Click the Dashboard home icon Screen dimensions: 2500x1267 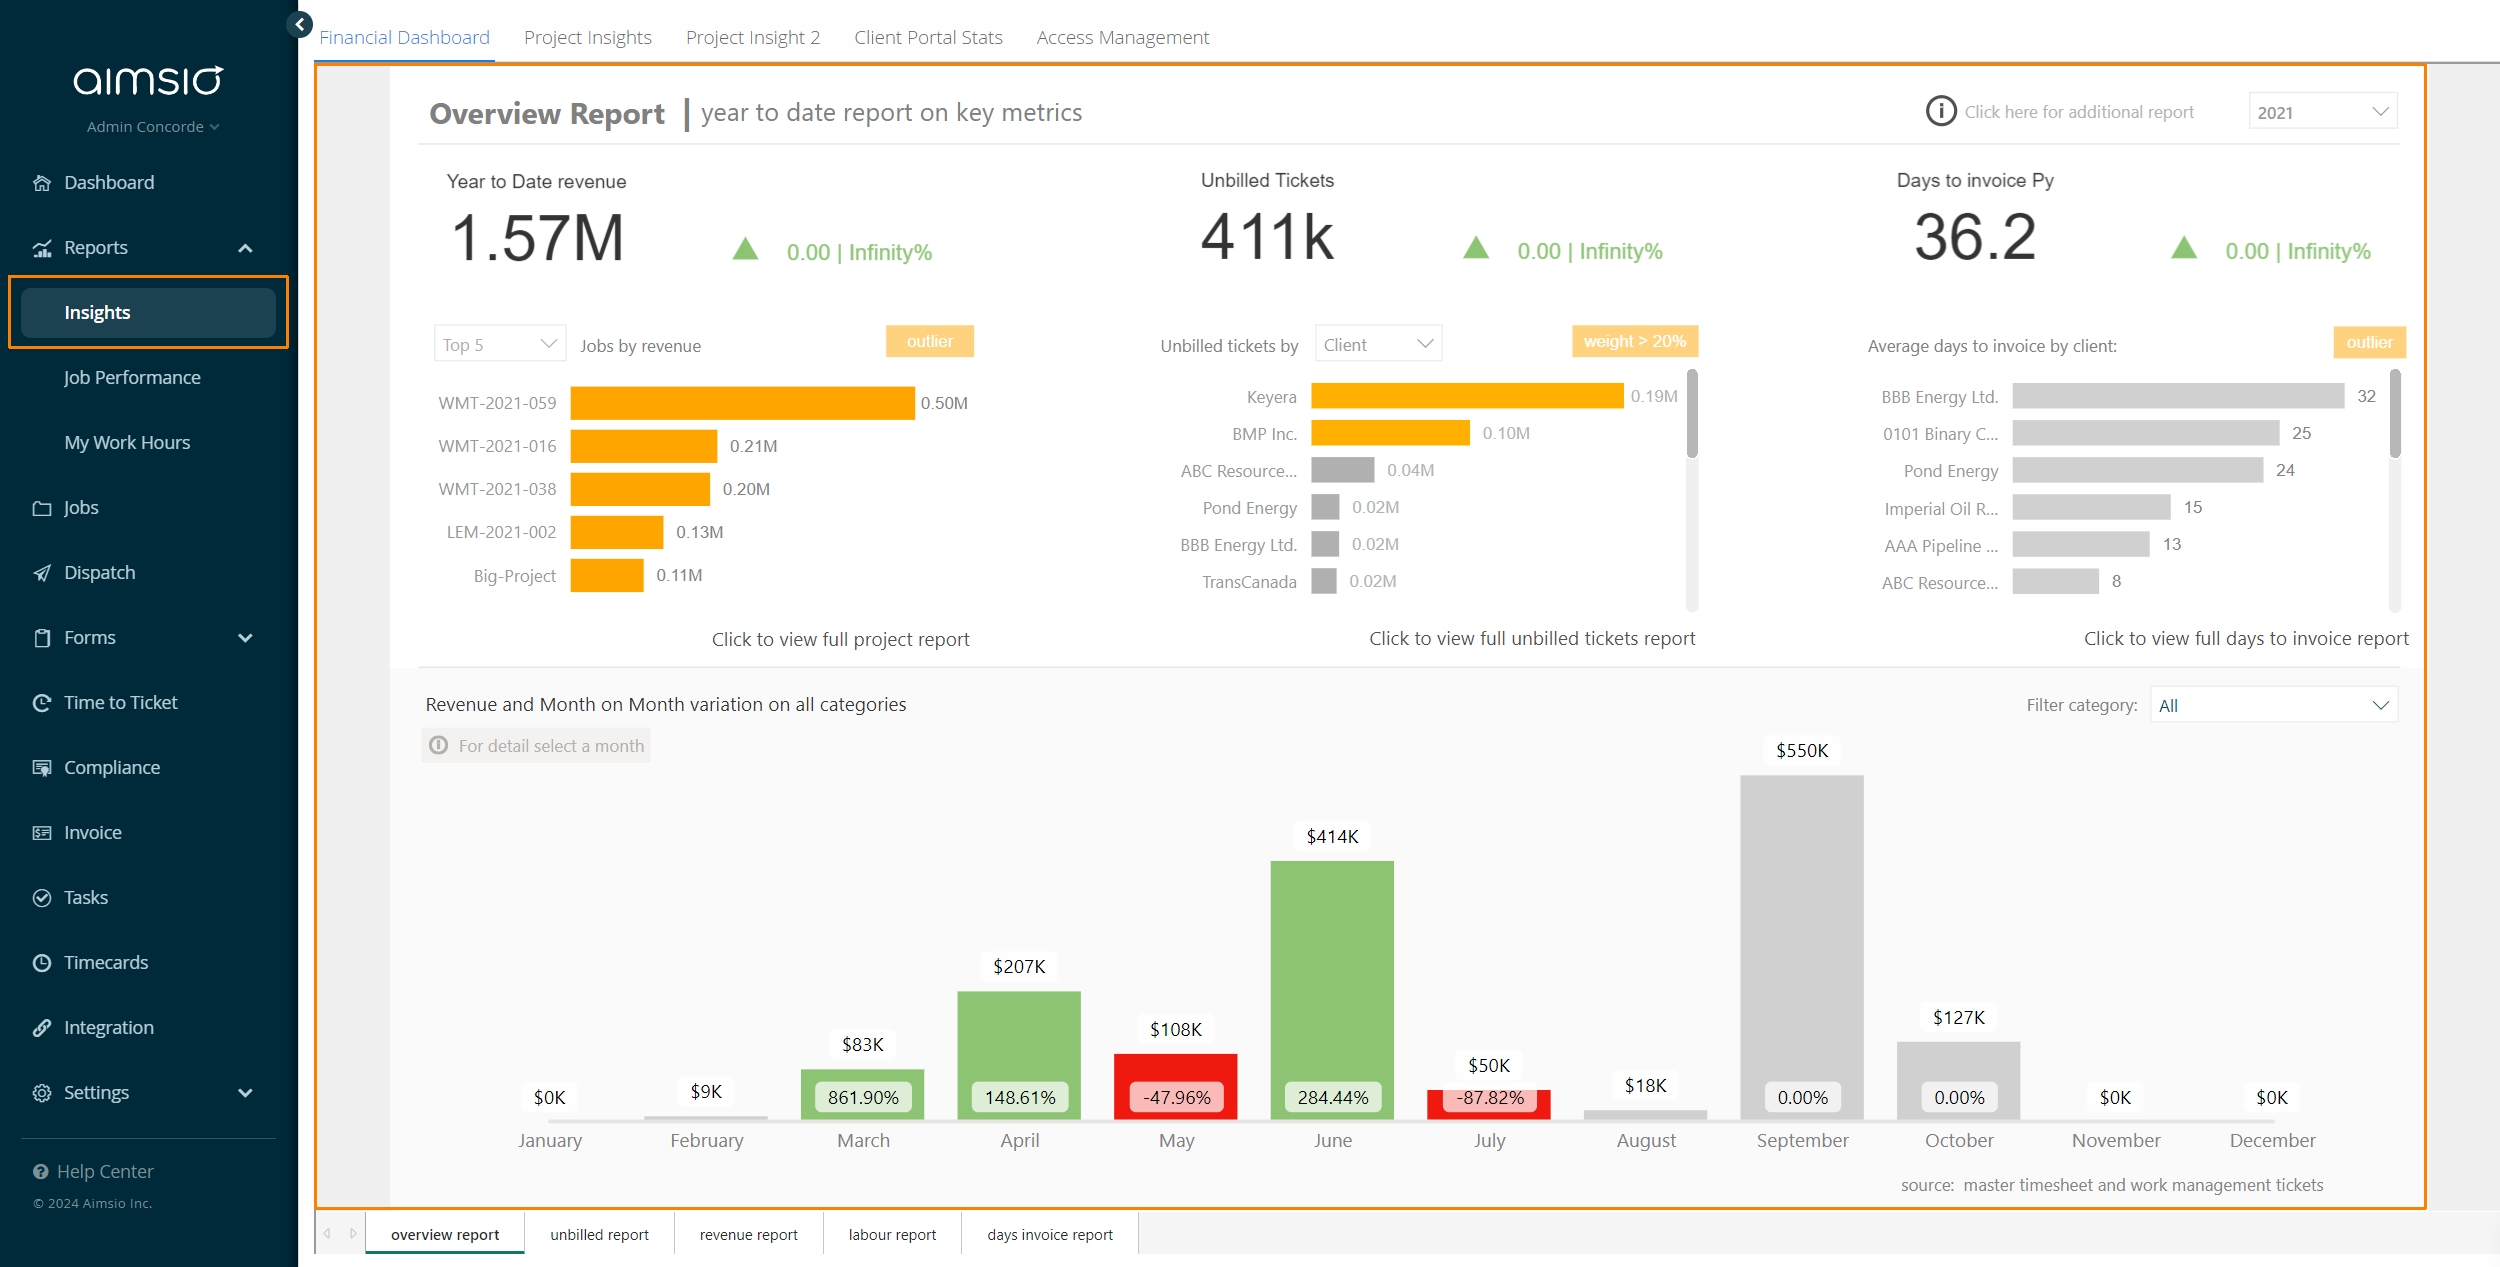[x=42, y=183]
